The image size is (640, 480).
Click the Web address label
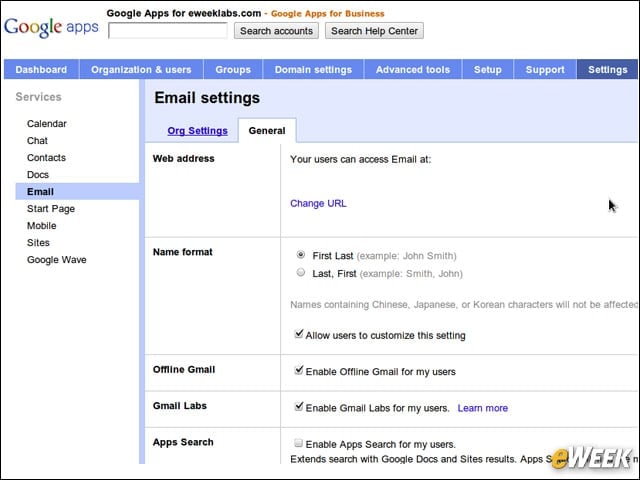click(183, 158)
